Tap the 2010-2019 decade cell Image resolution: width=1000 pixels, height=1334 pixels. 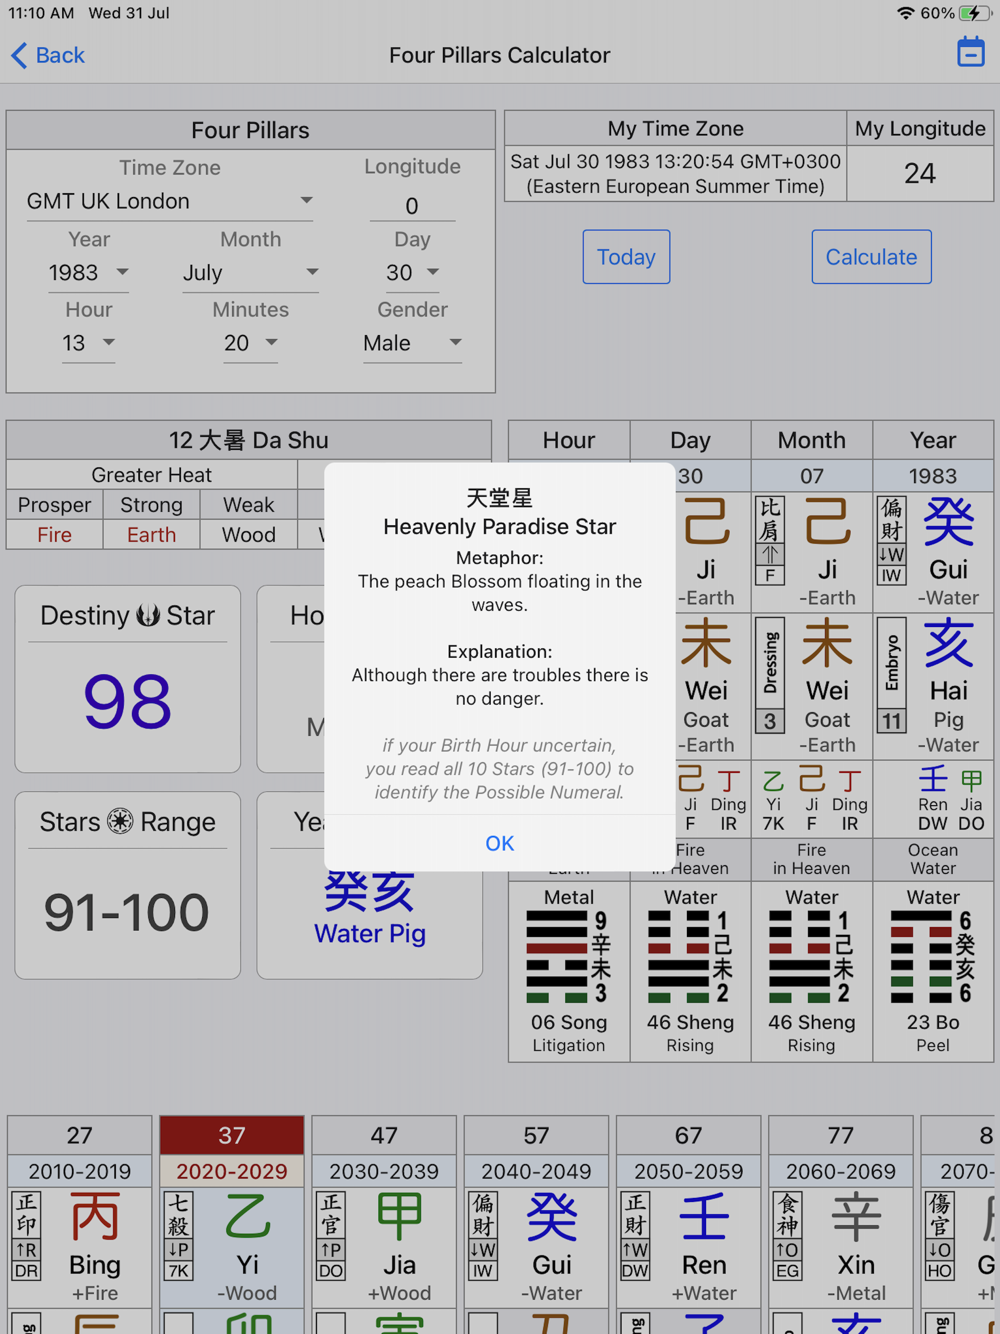80,1171
